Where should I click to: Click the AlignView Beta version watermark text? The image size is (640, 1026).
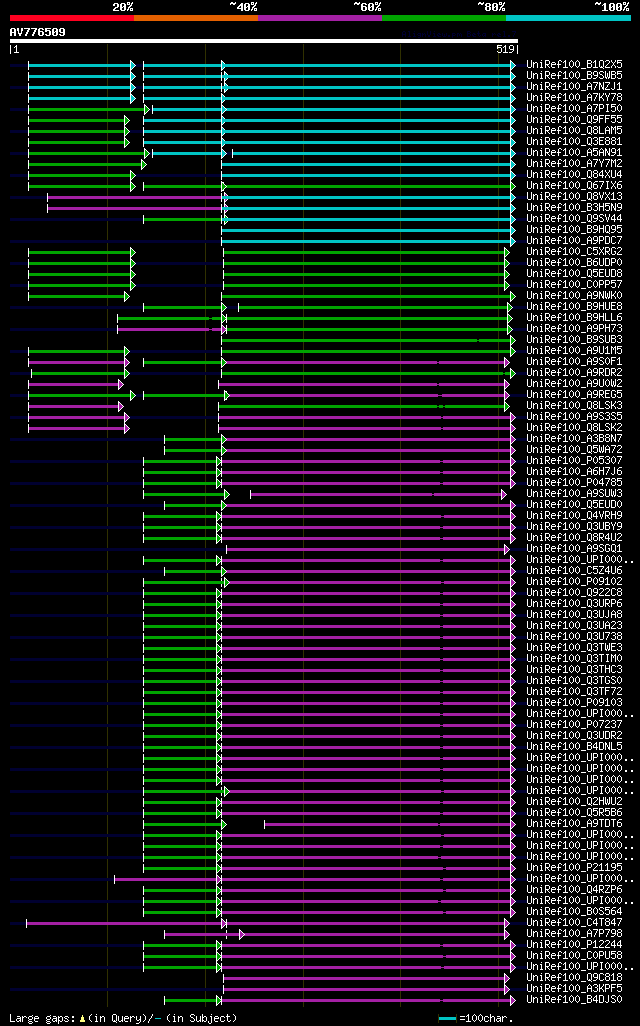click(x=459, y=33)
